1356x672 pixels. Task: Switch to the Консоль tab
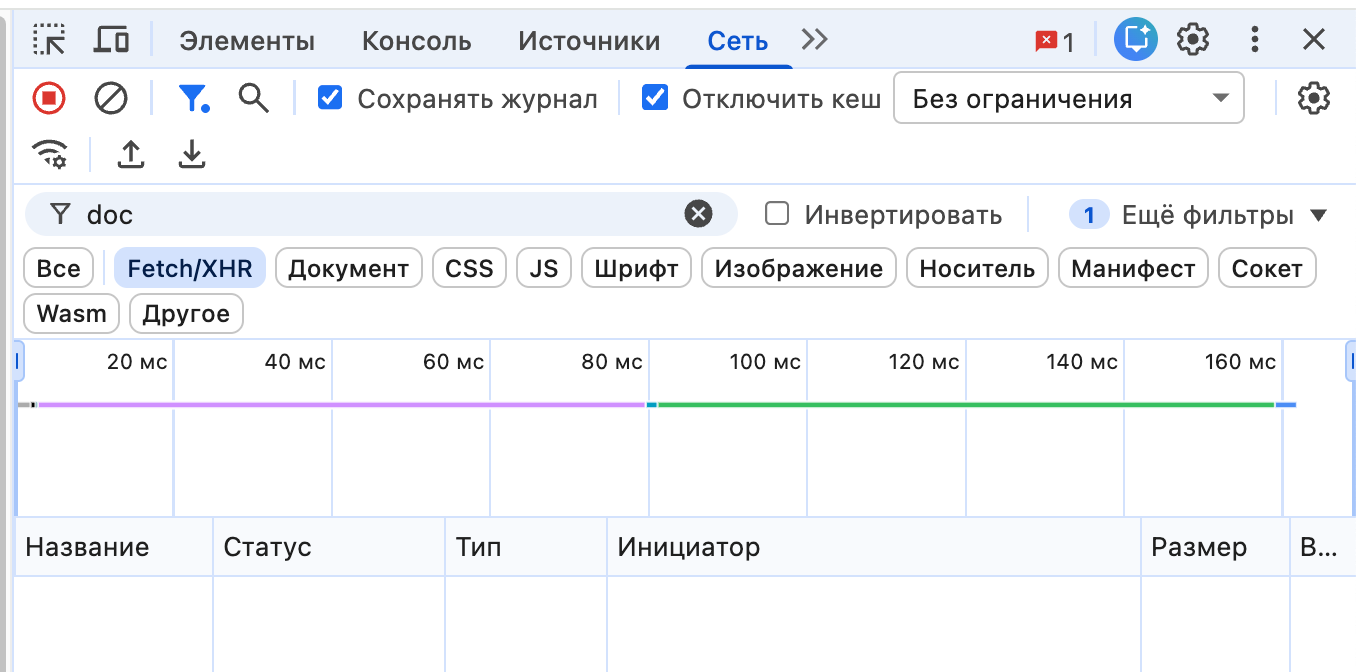[416, 40]
